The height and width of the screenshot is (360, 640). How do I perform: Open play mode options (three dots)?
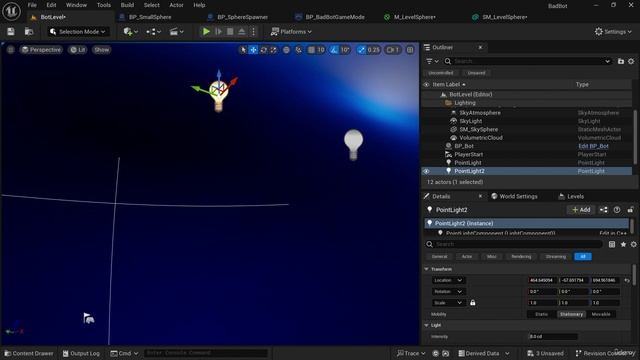pyautogui.click(x=253, y=31)
